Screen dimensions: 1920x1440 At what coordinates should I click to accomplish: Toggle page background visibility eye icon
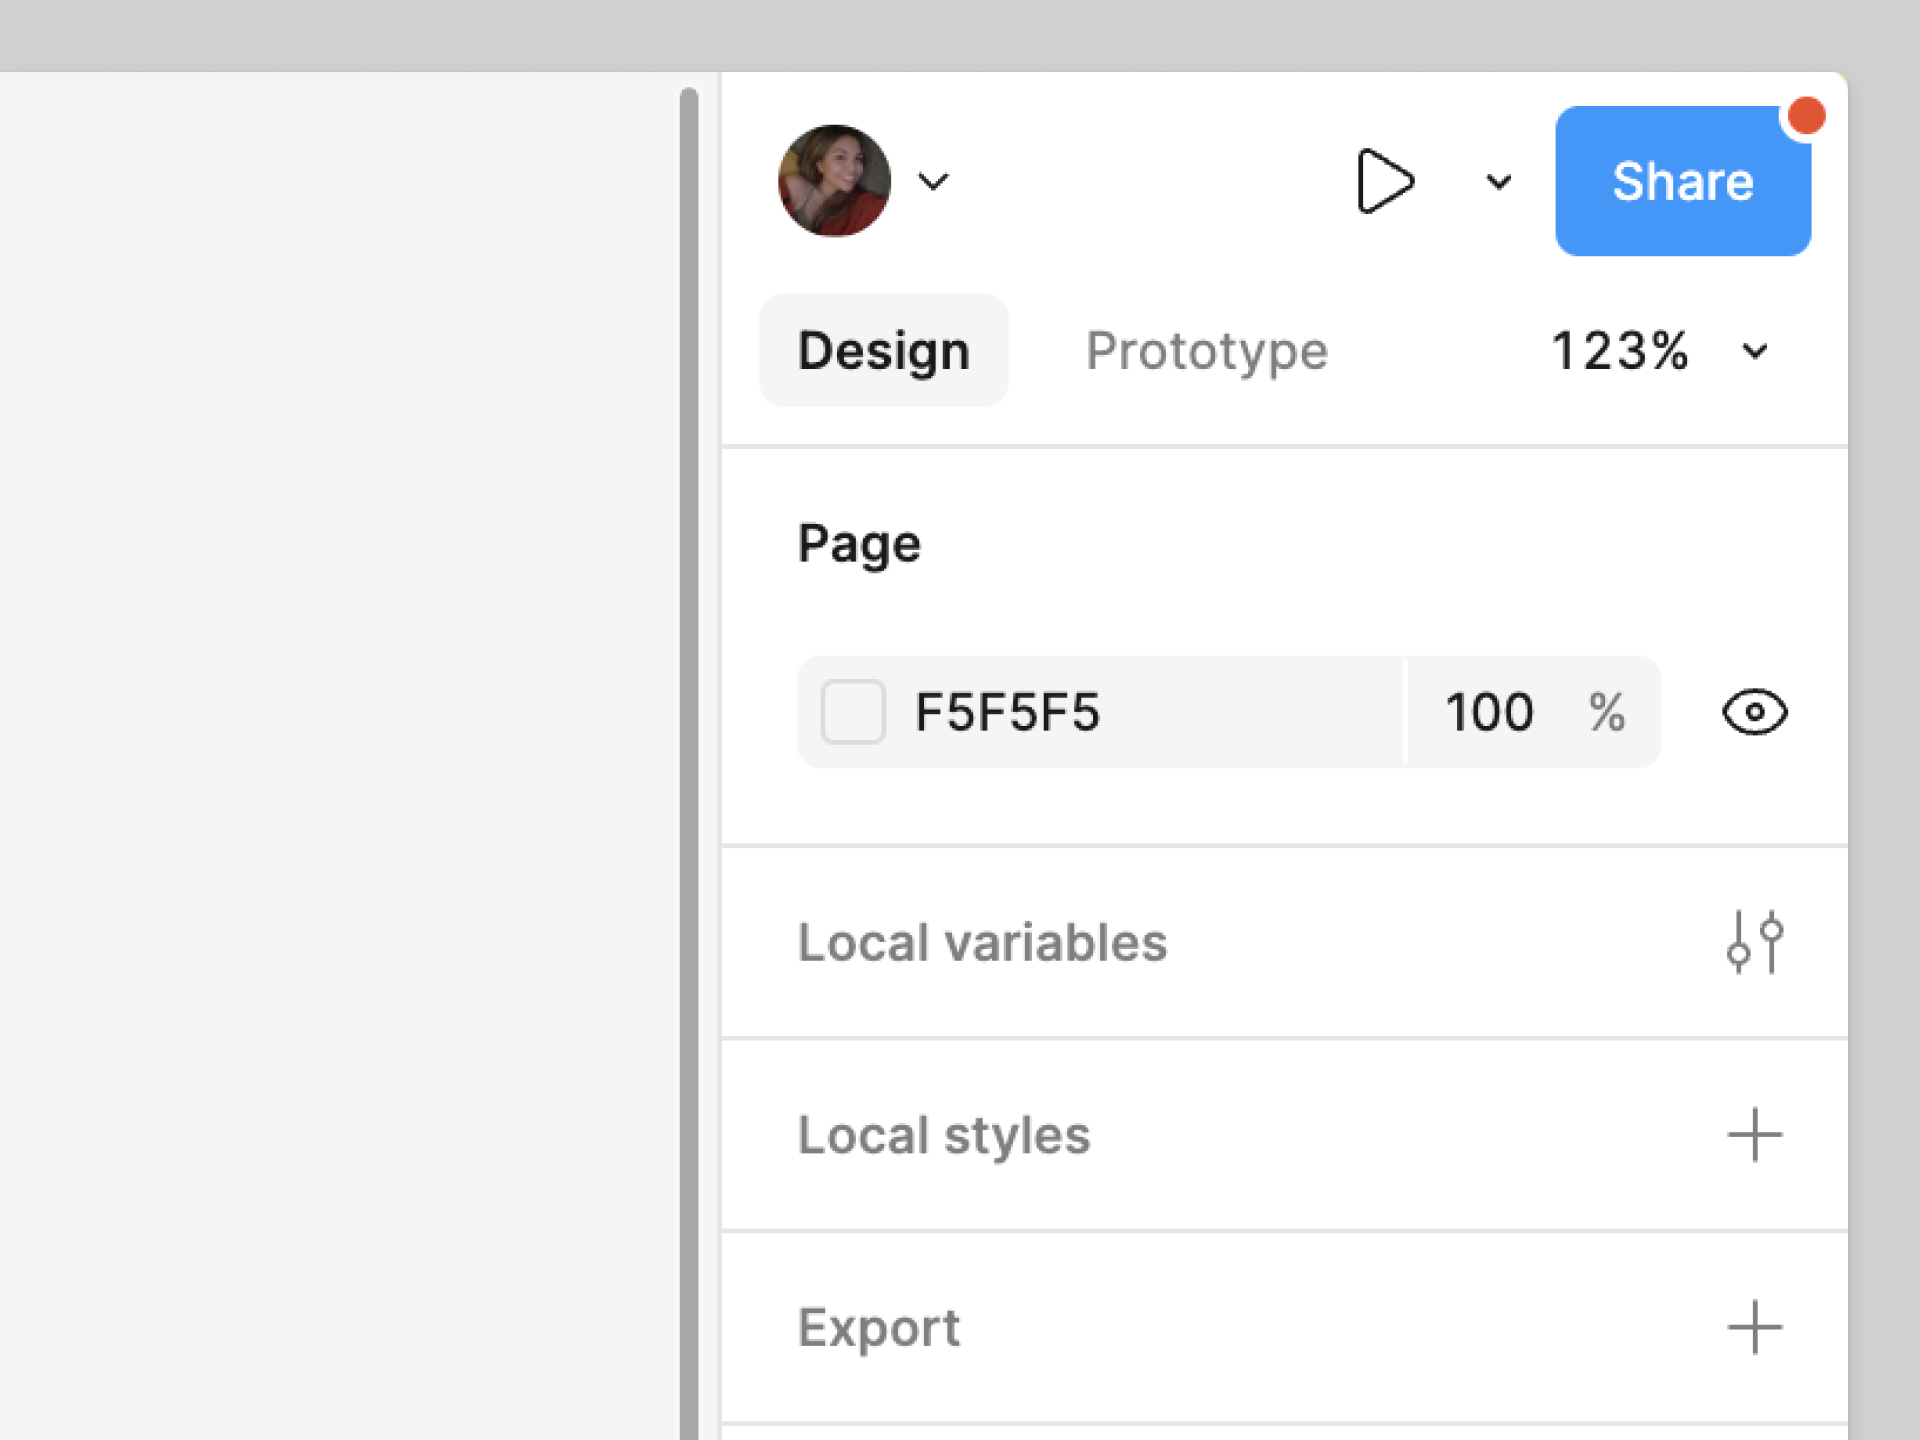(1755, 712)
